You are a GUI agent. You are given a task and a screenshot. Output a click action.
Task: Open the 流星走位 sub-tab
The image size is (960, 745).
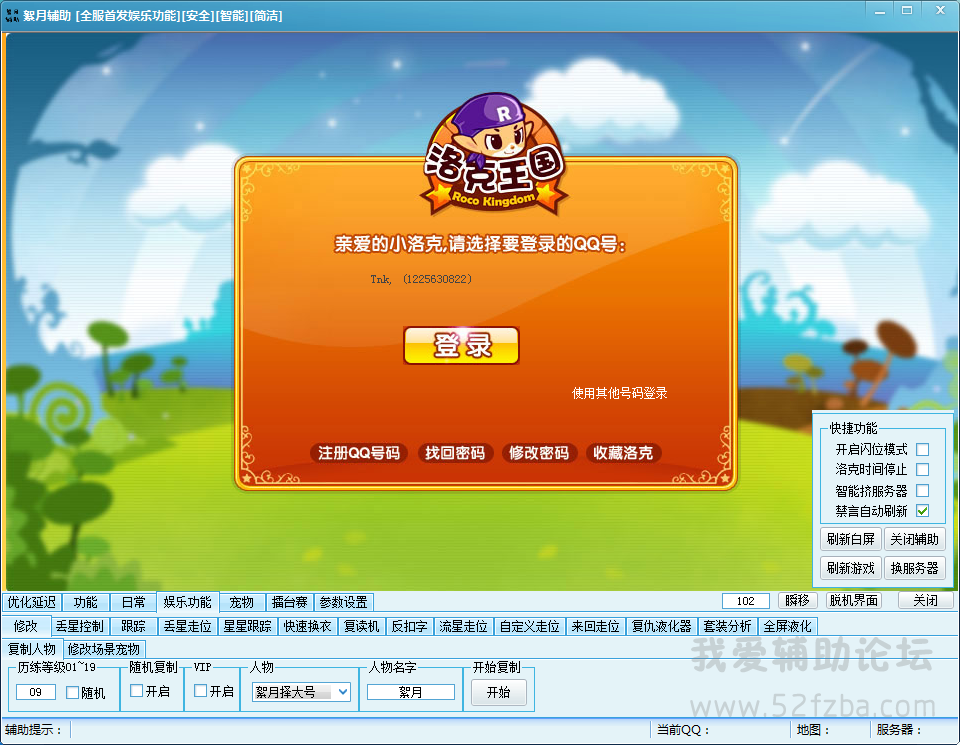(x=463, y=627)
